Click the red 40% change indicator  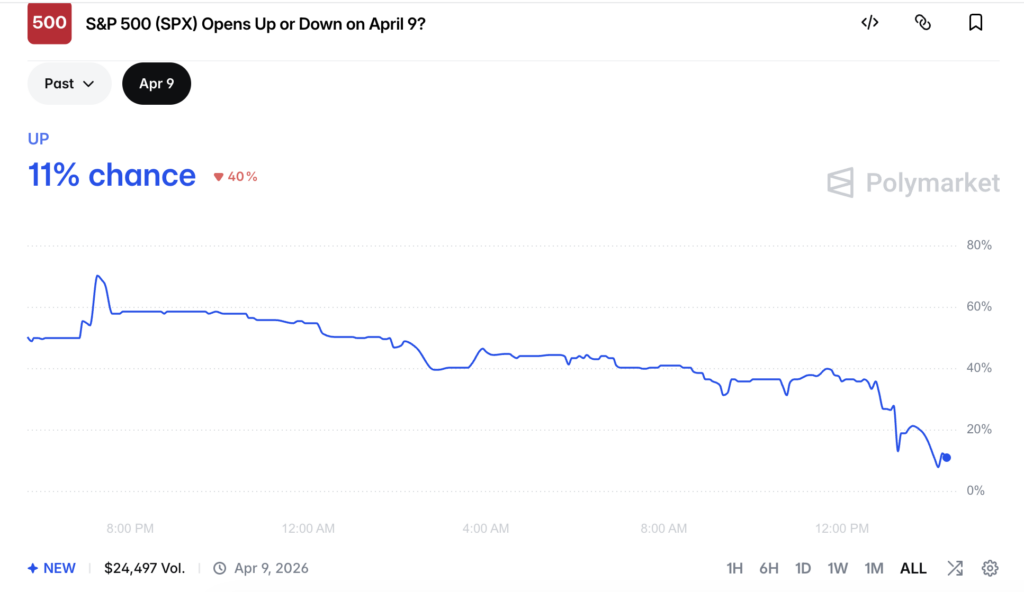234,176
